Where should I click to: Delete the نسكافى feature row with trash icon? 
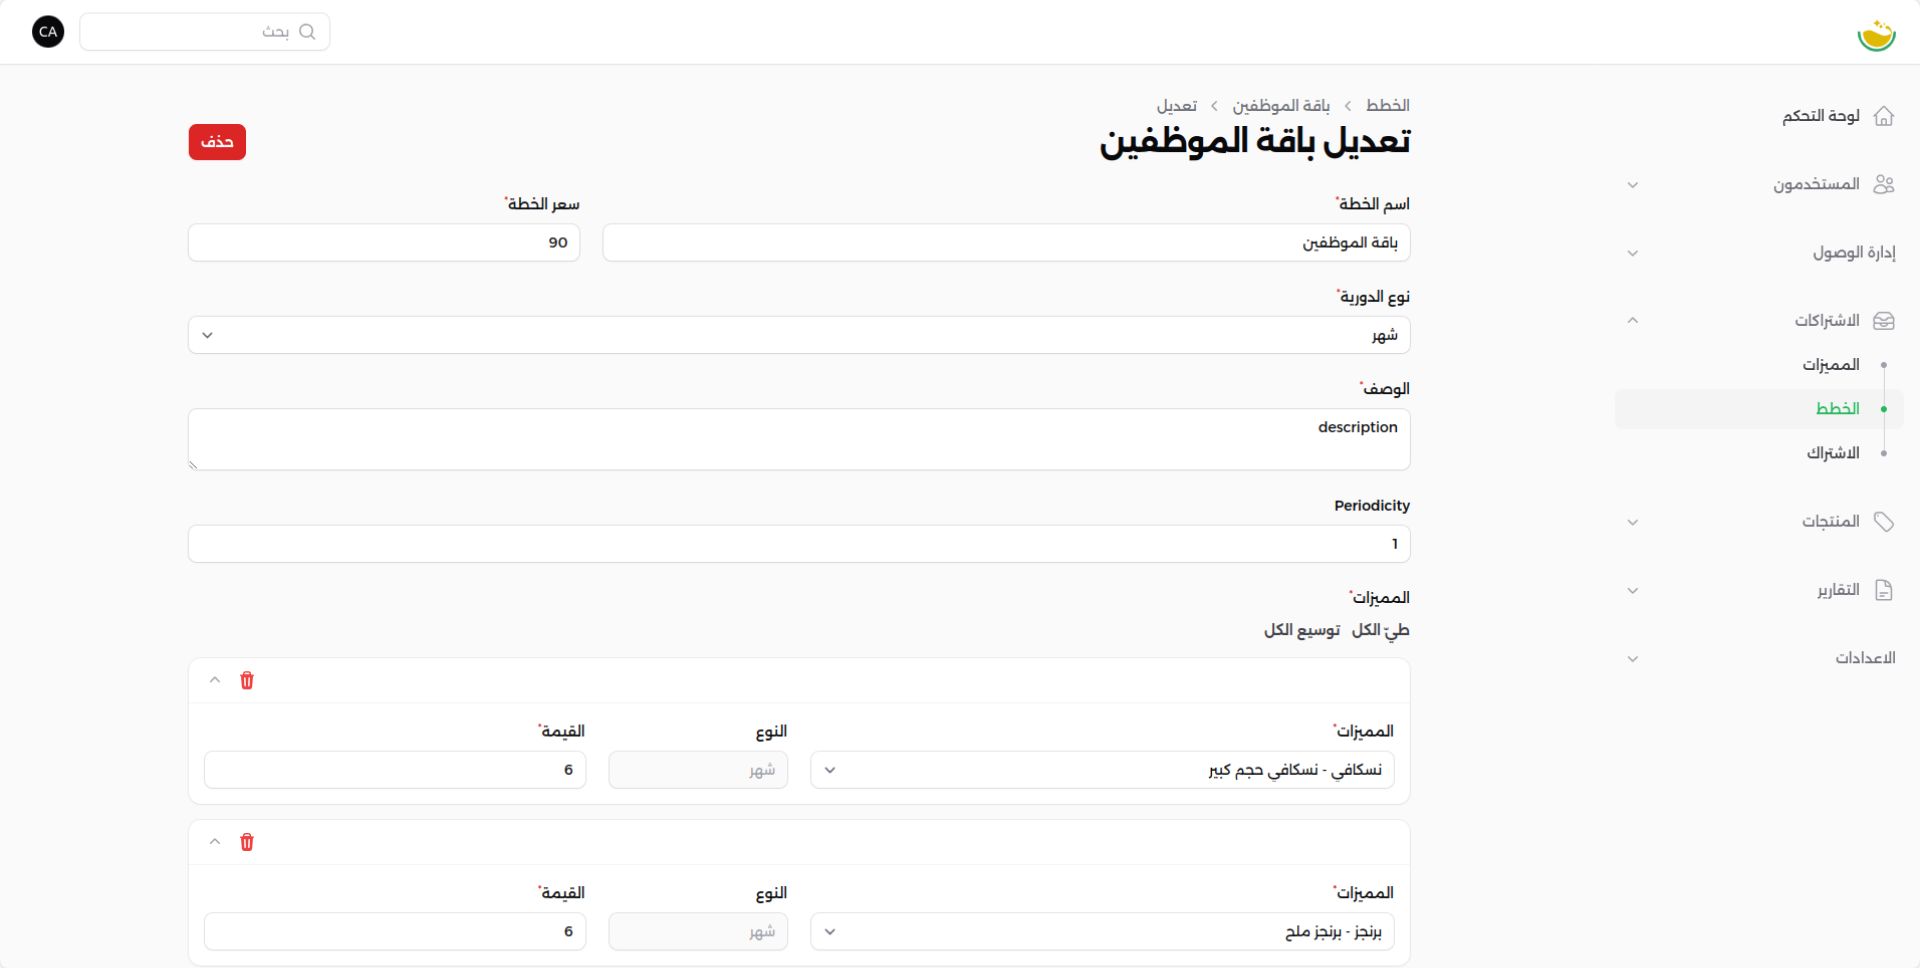(247, 681)
